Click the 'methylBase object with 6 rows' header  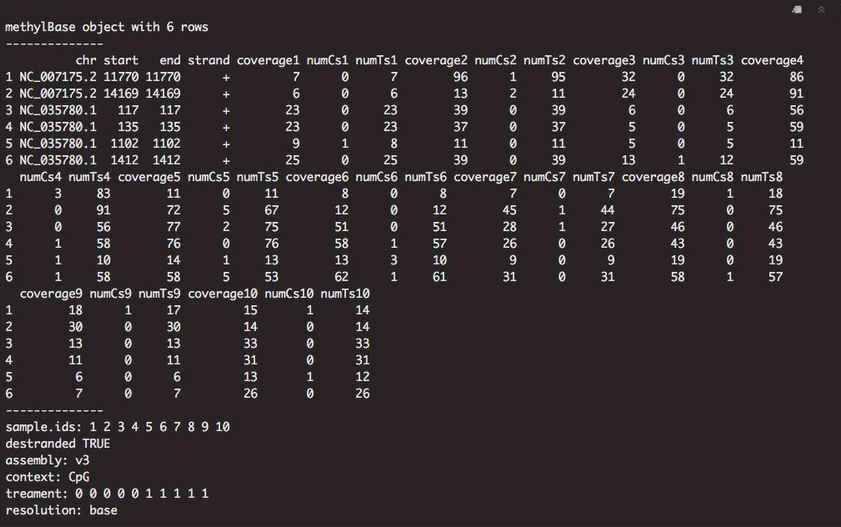[x=107, y=27]
